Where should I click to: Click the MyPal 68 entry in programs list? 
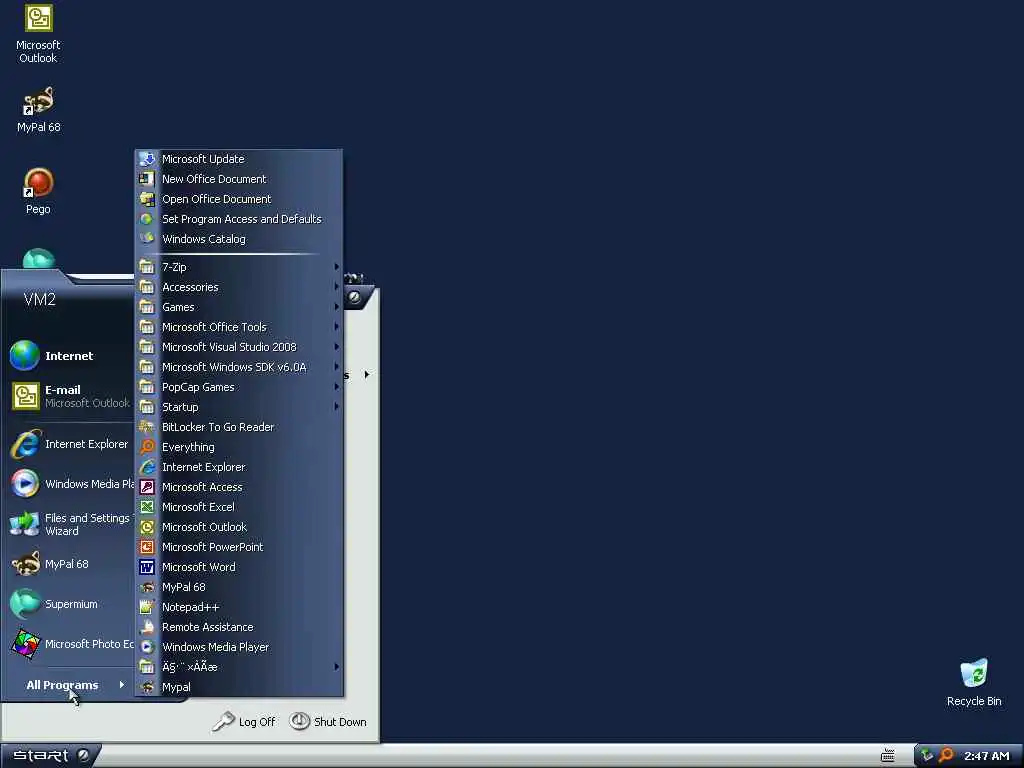pyautogui.click(x=239, y=587)
